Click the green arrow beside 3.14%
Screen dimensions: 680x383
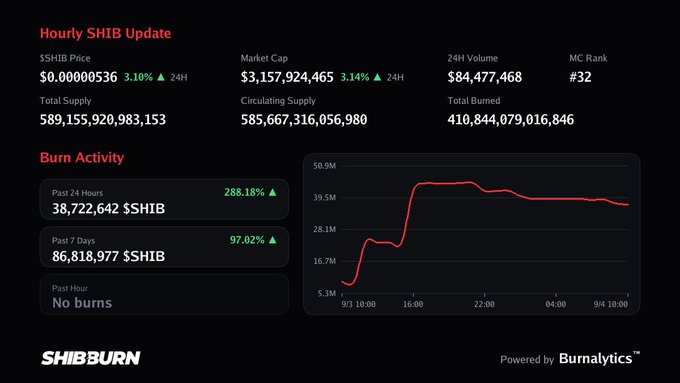(377, 77)
